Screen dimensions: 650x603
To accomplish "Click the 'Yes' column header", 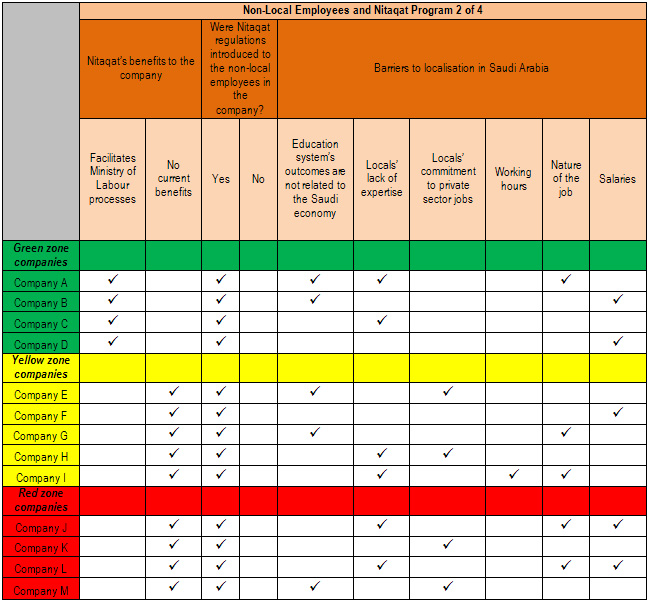I will tap(221, 179).
